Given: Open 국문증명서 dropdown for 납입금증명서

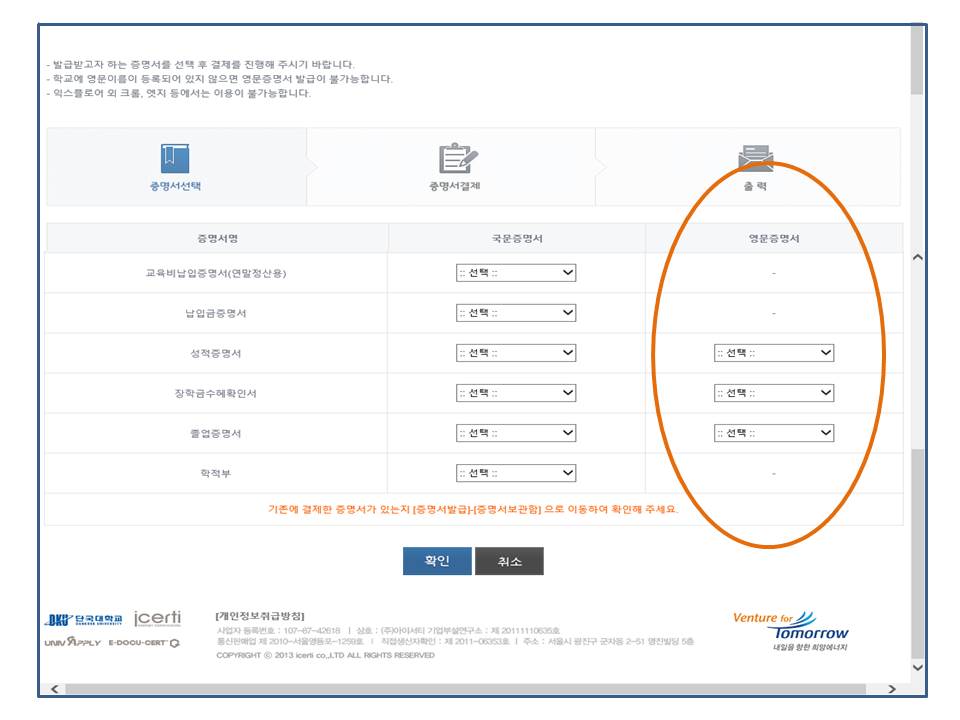Looking at the screenshot, I should point(516,313).
